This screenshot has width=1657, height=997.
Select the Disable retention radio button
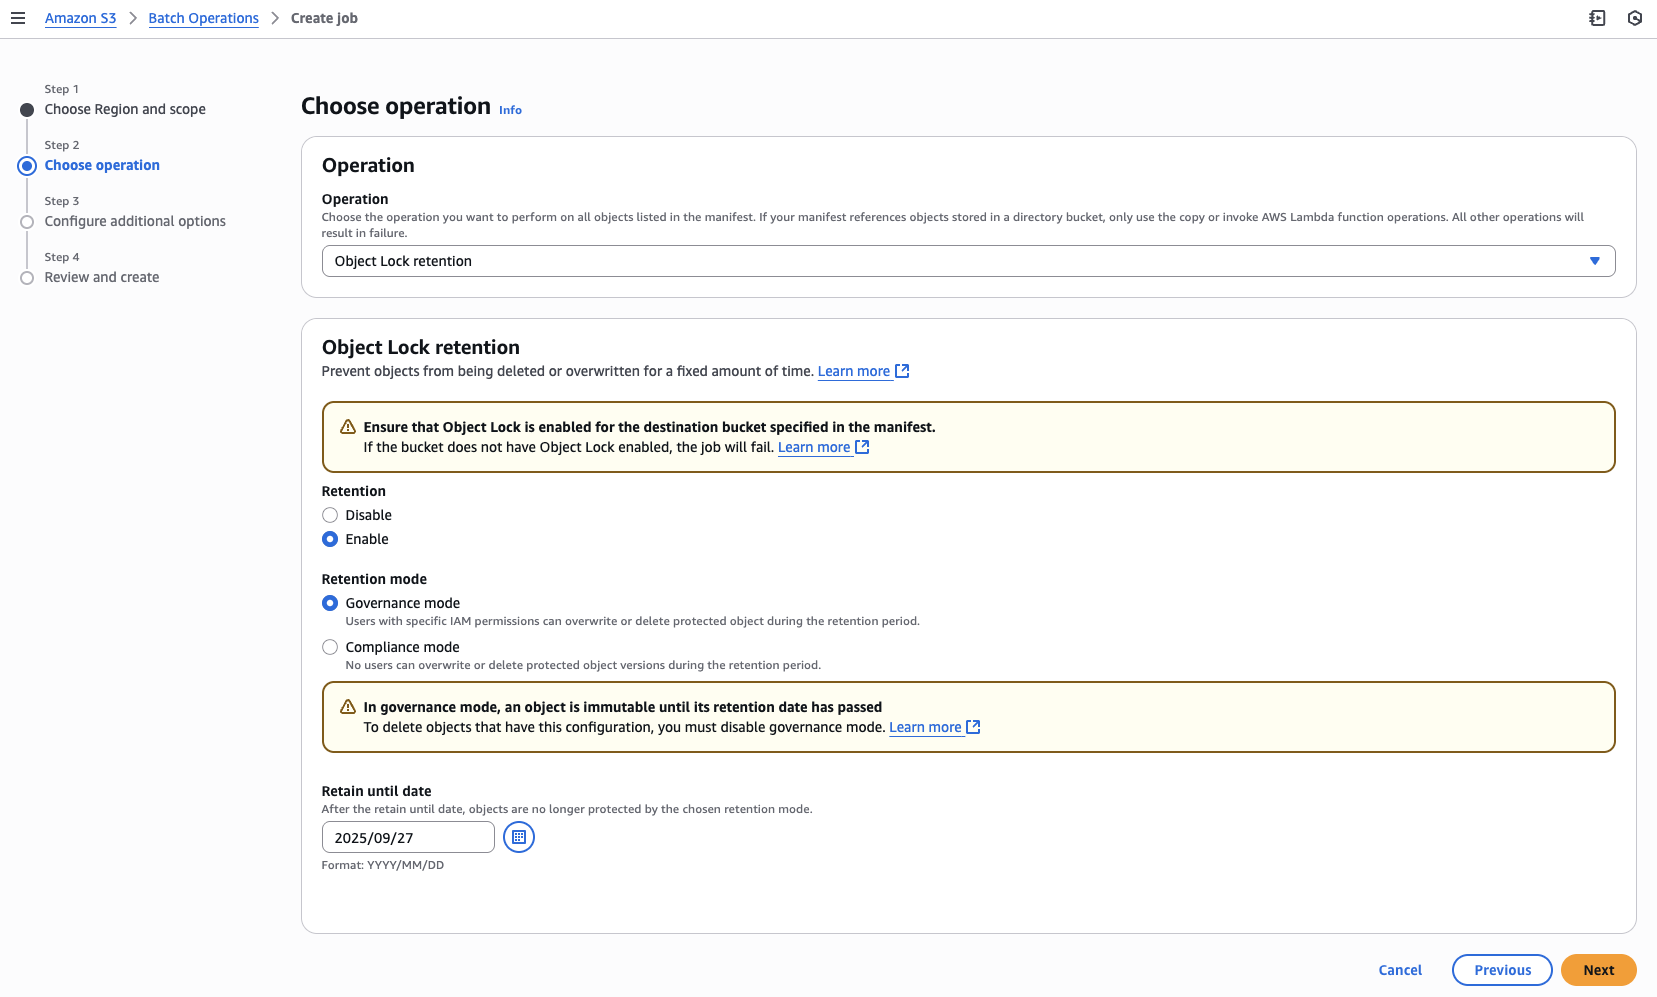coord(330,514)
